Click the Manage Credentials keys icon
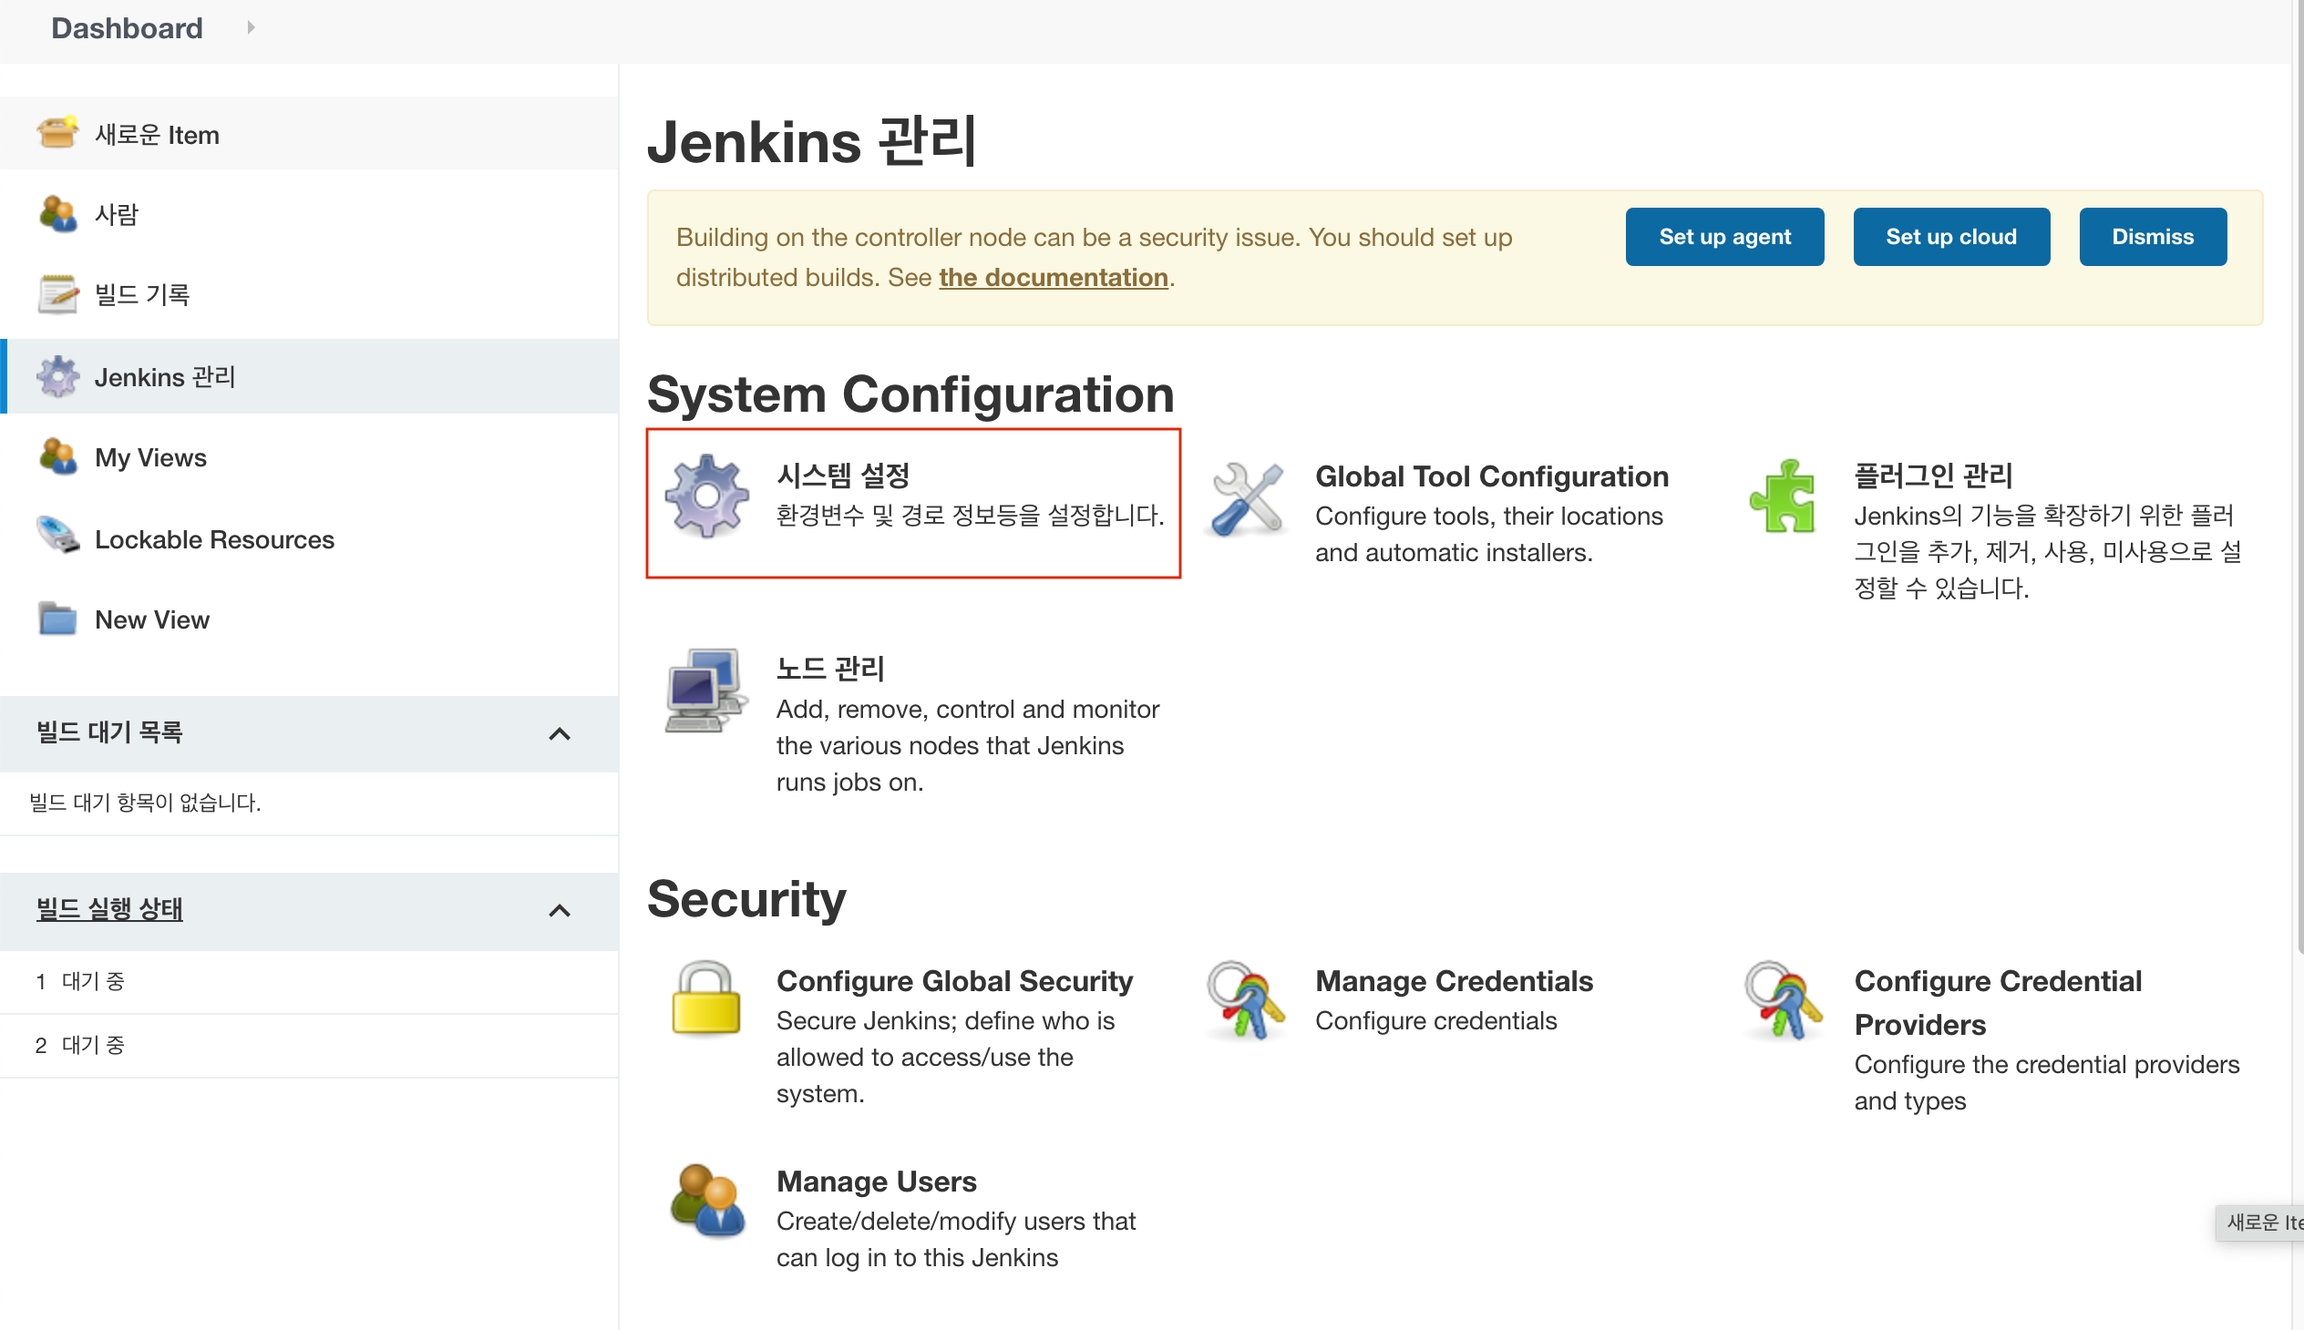 (1245, 1000)
